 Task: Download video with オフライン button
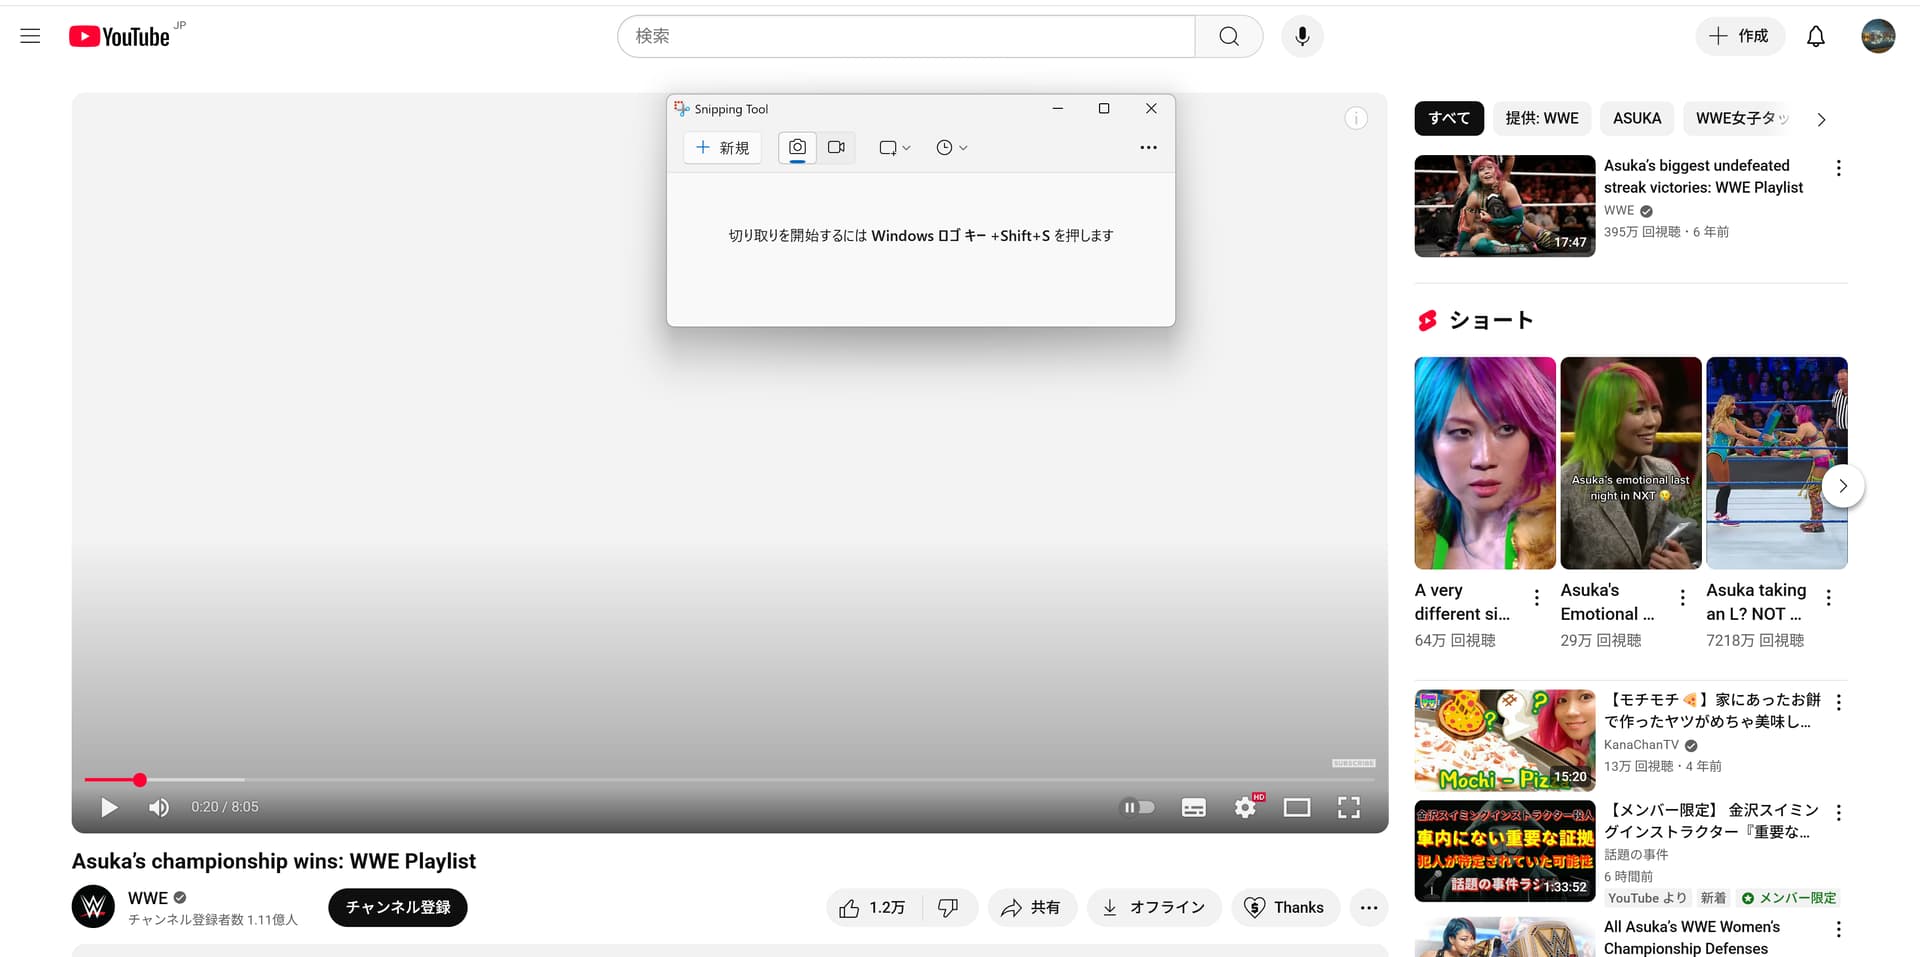point(1155,907)
